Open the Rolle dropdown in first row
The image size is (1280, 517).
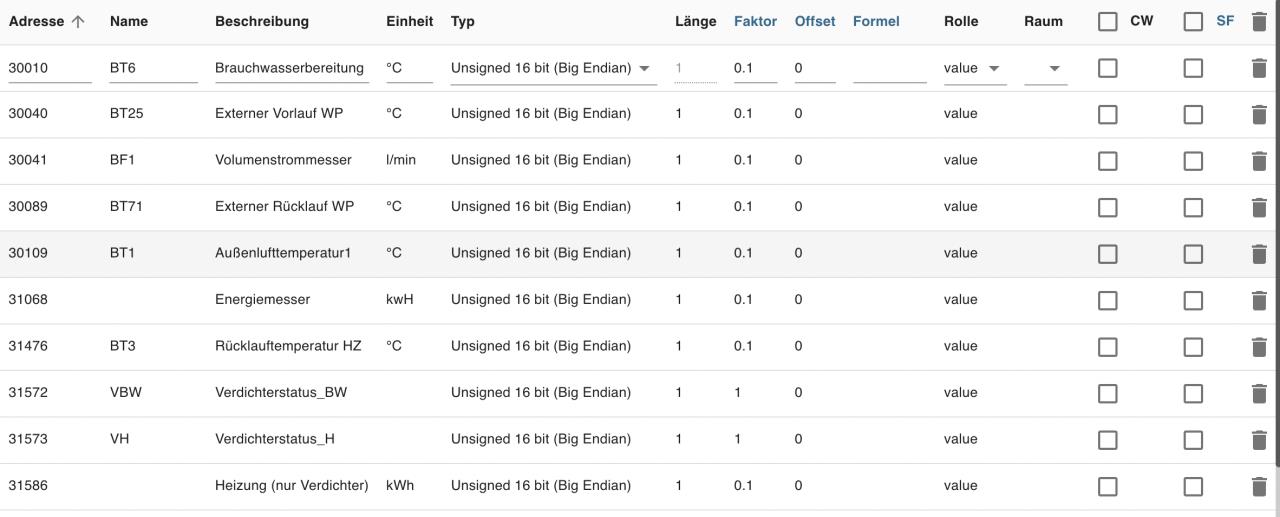tap(975, 68)
